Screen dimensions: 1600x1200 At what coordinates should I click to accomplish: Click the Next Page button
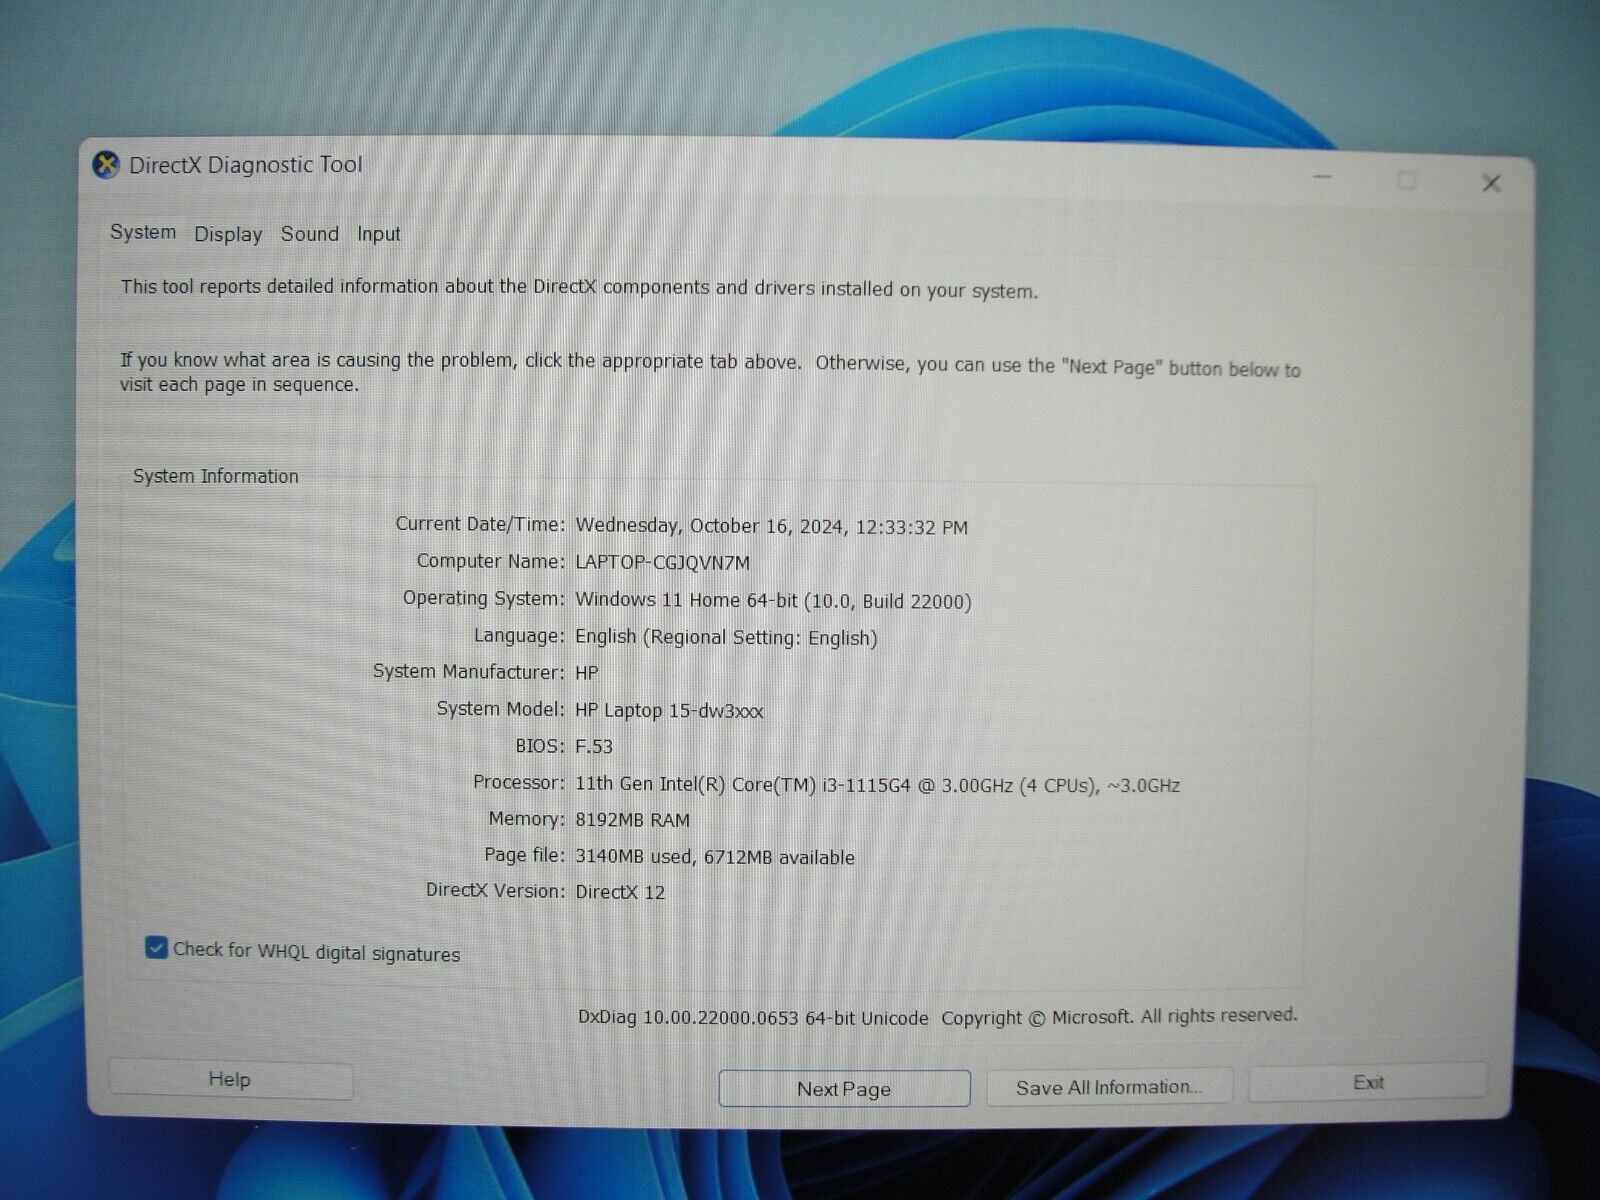(x=843, y=1089)
